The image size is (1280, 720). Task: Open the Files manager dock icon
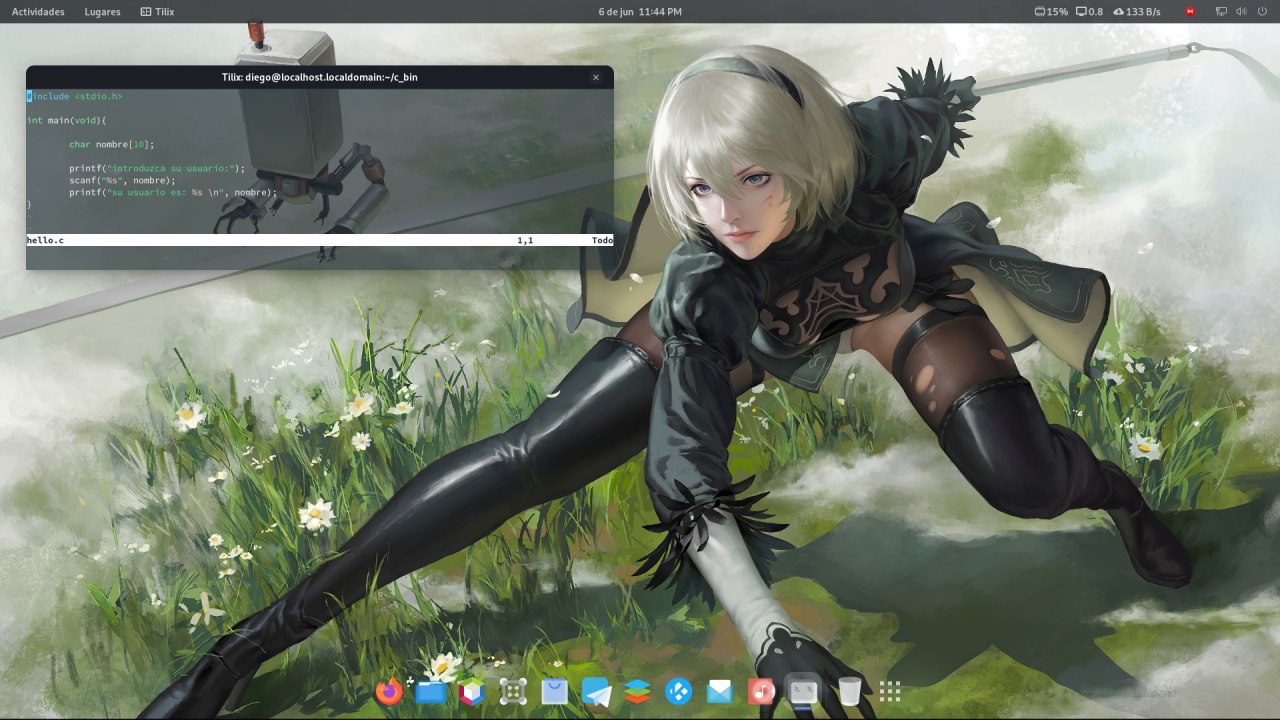(x=430, y=691)
